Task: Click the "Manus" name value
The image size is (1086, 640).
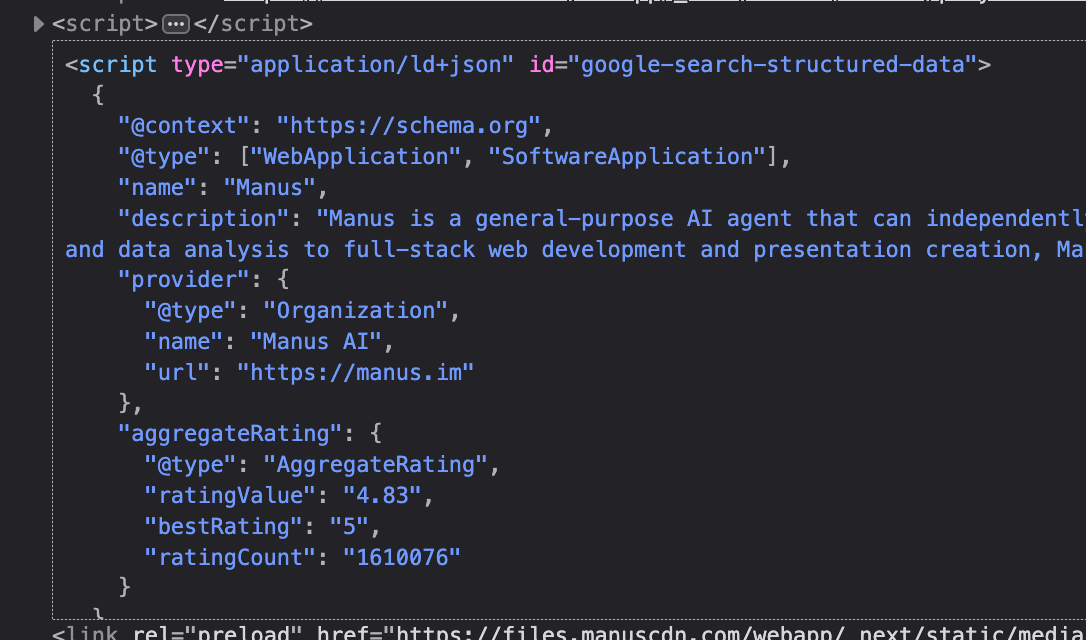Action: (x=269, y=188)
